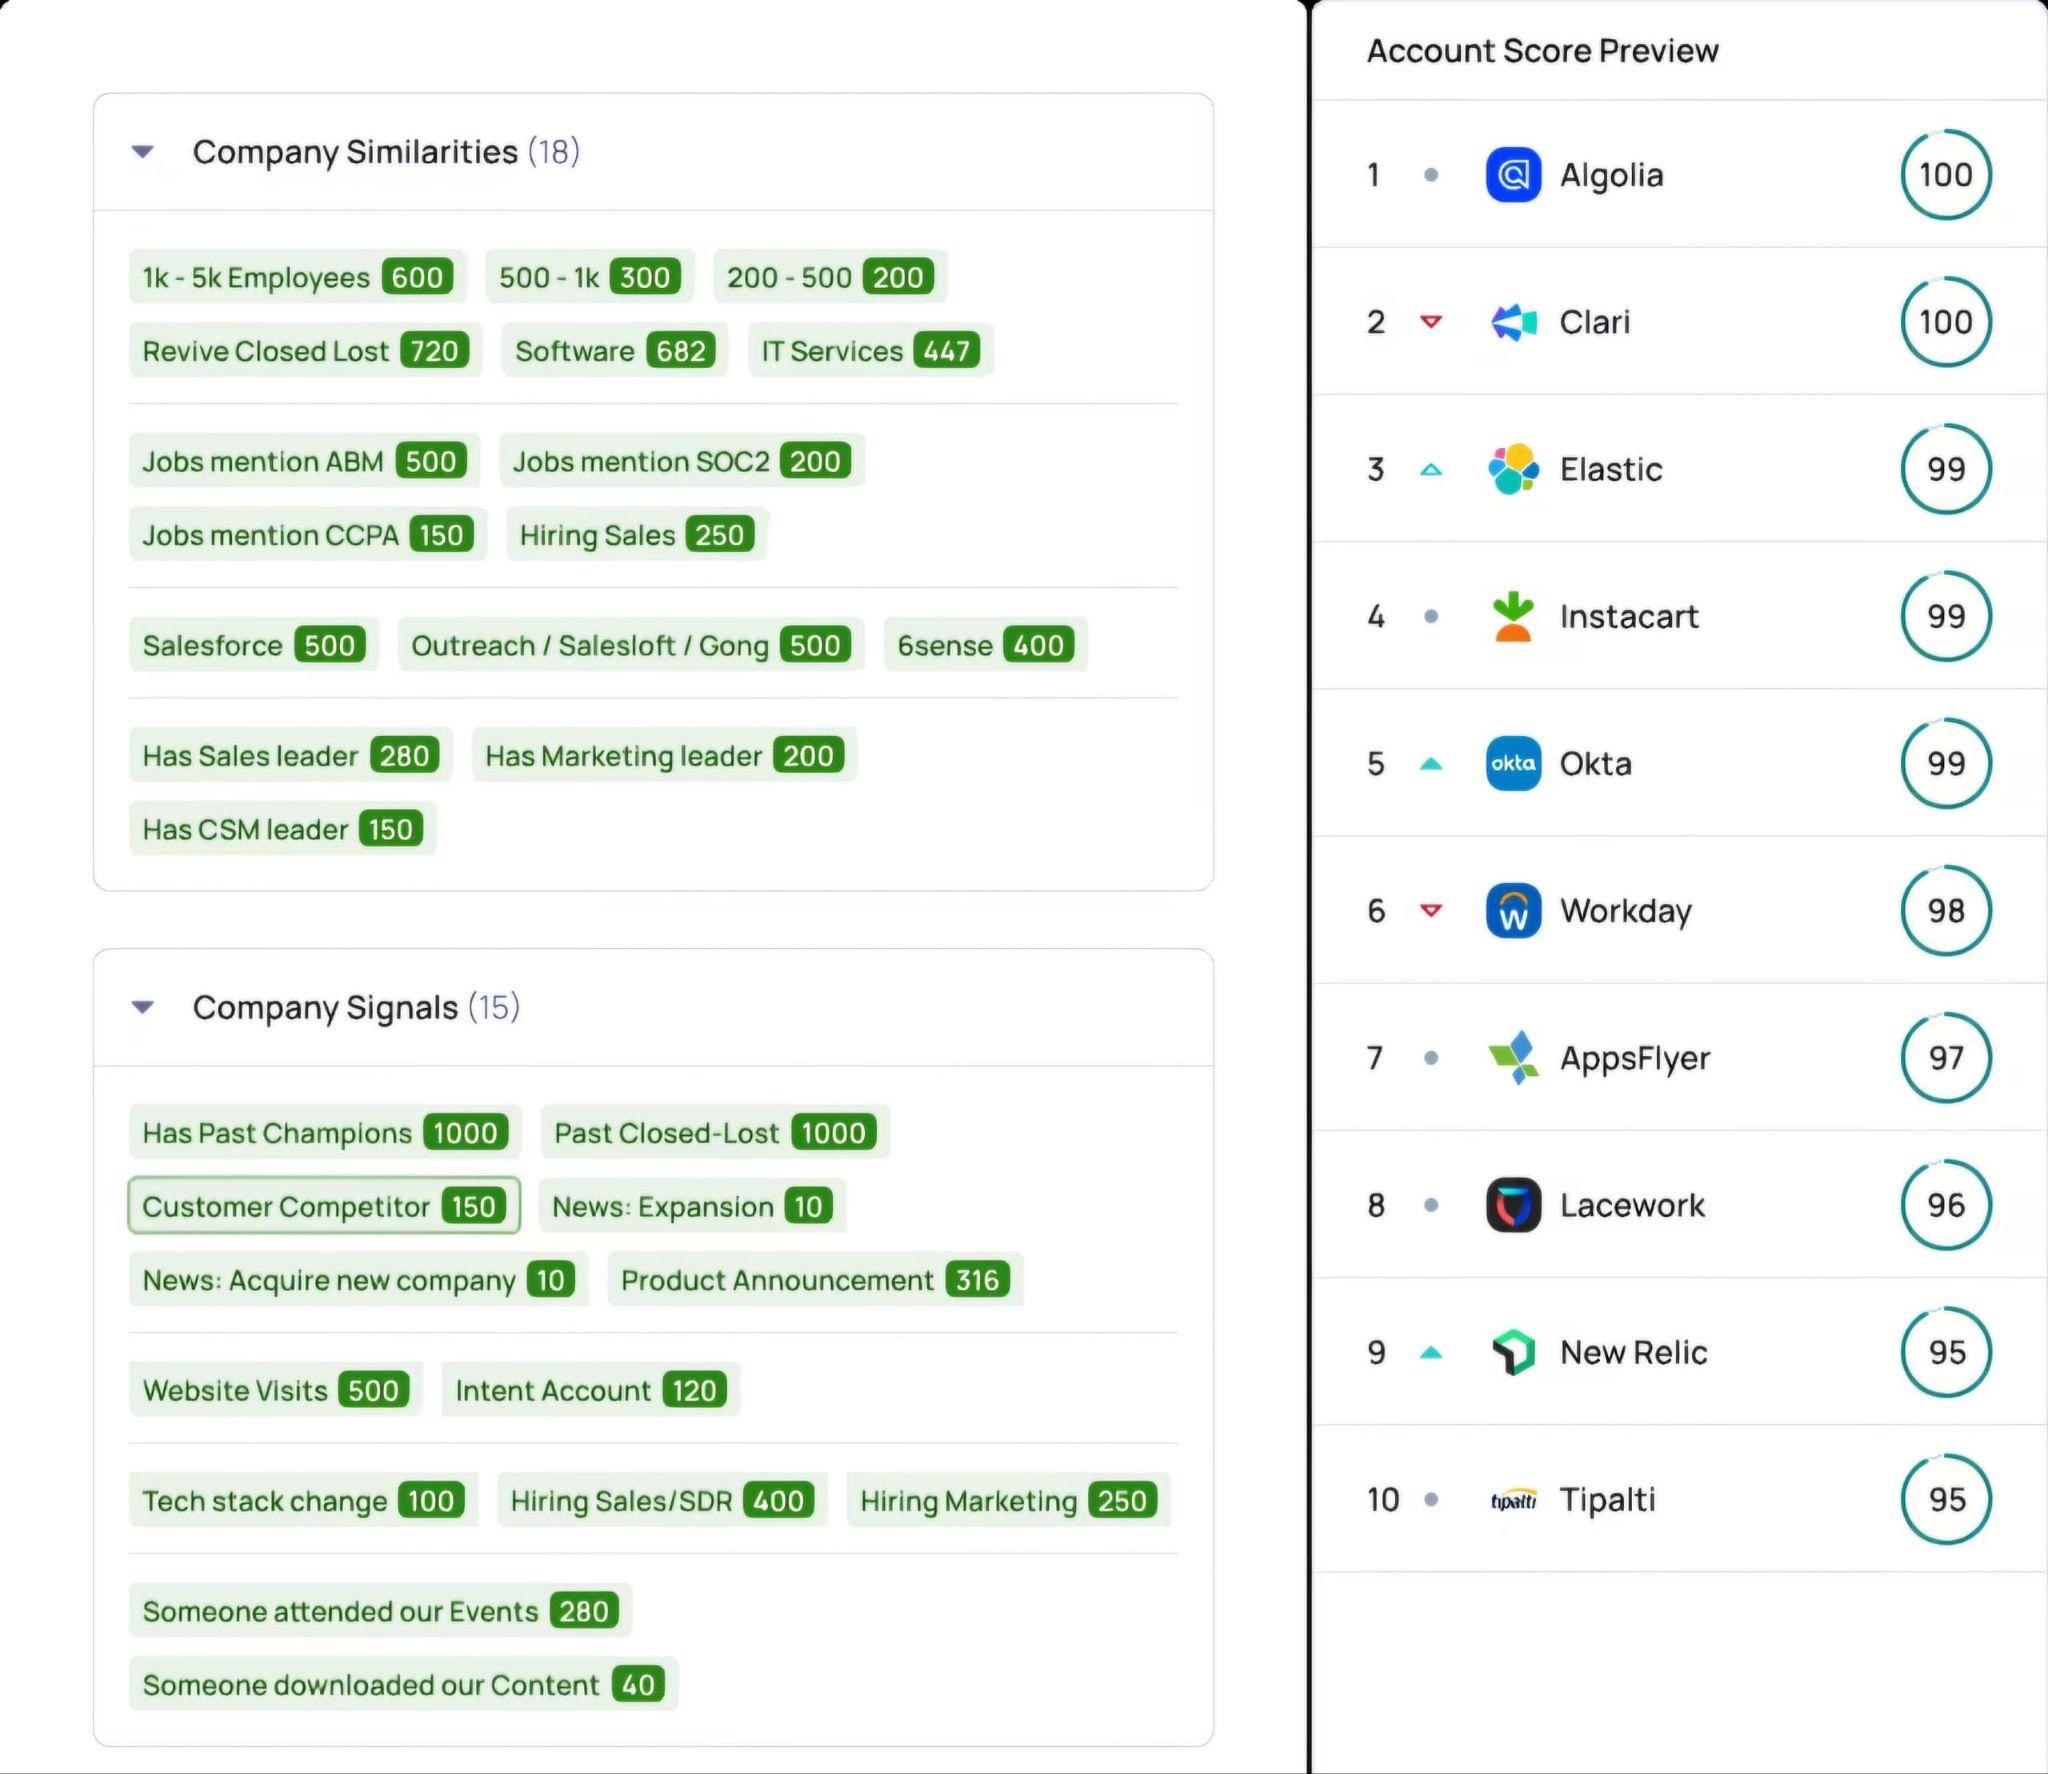Collapse the Company Similarities section
Viewport: 2048px width, 1774px height.
143,152
